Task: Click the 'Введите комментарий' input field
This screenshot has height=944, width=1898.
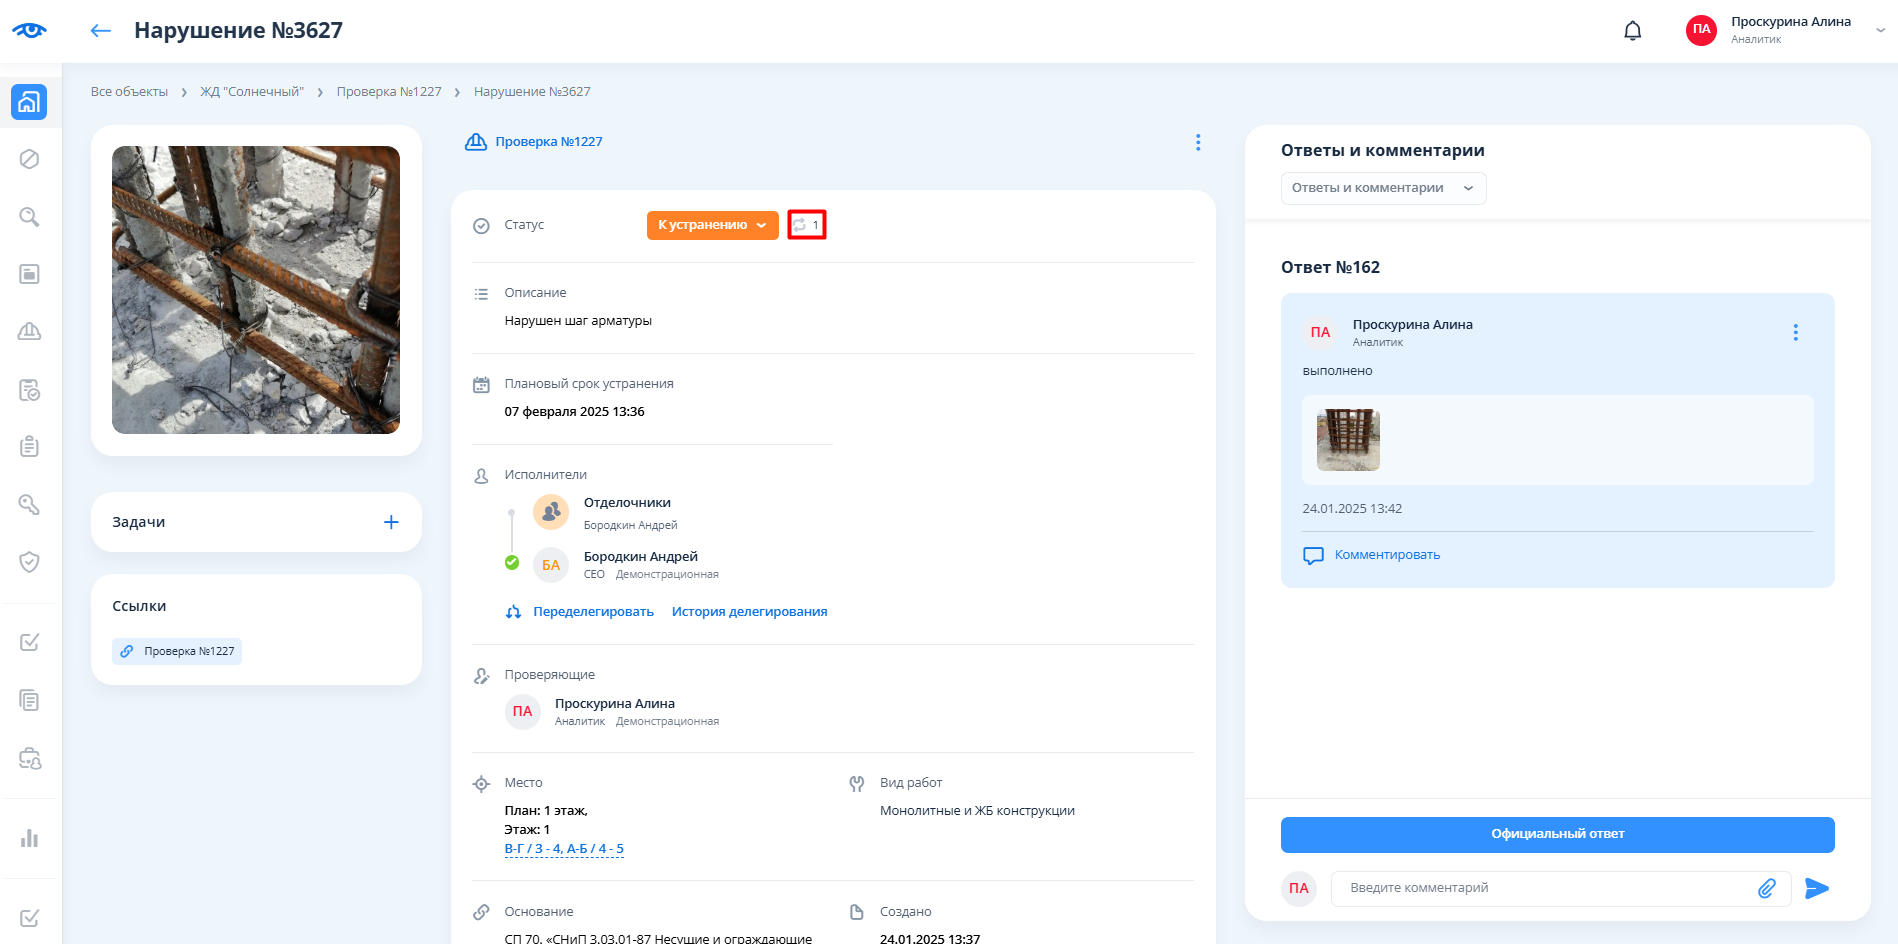Action: 1540,888
